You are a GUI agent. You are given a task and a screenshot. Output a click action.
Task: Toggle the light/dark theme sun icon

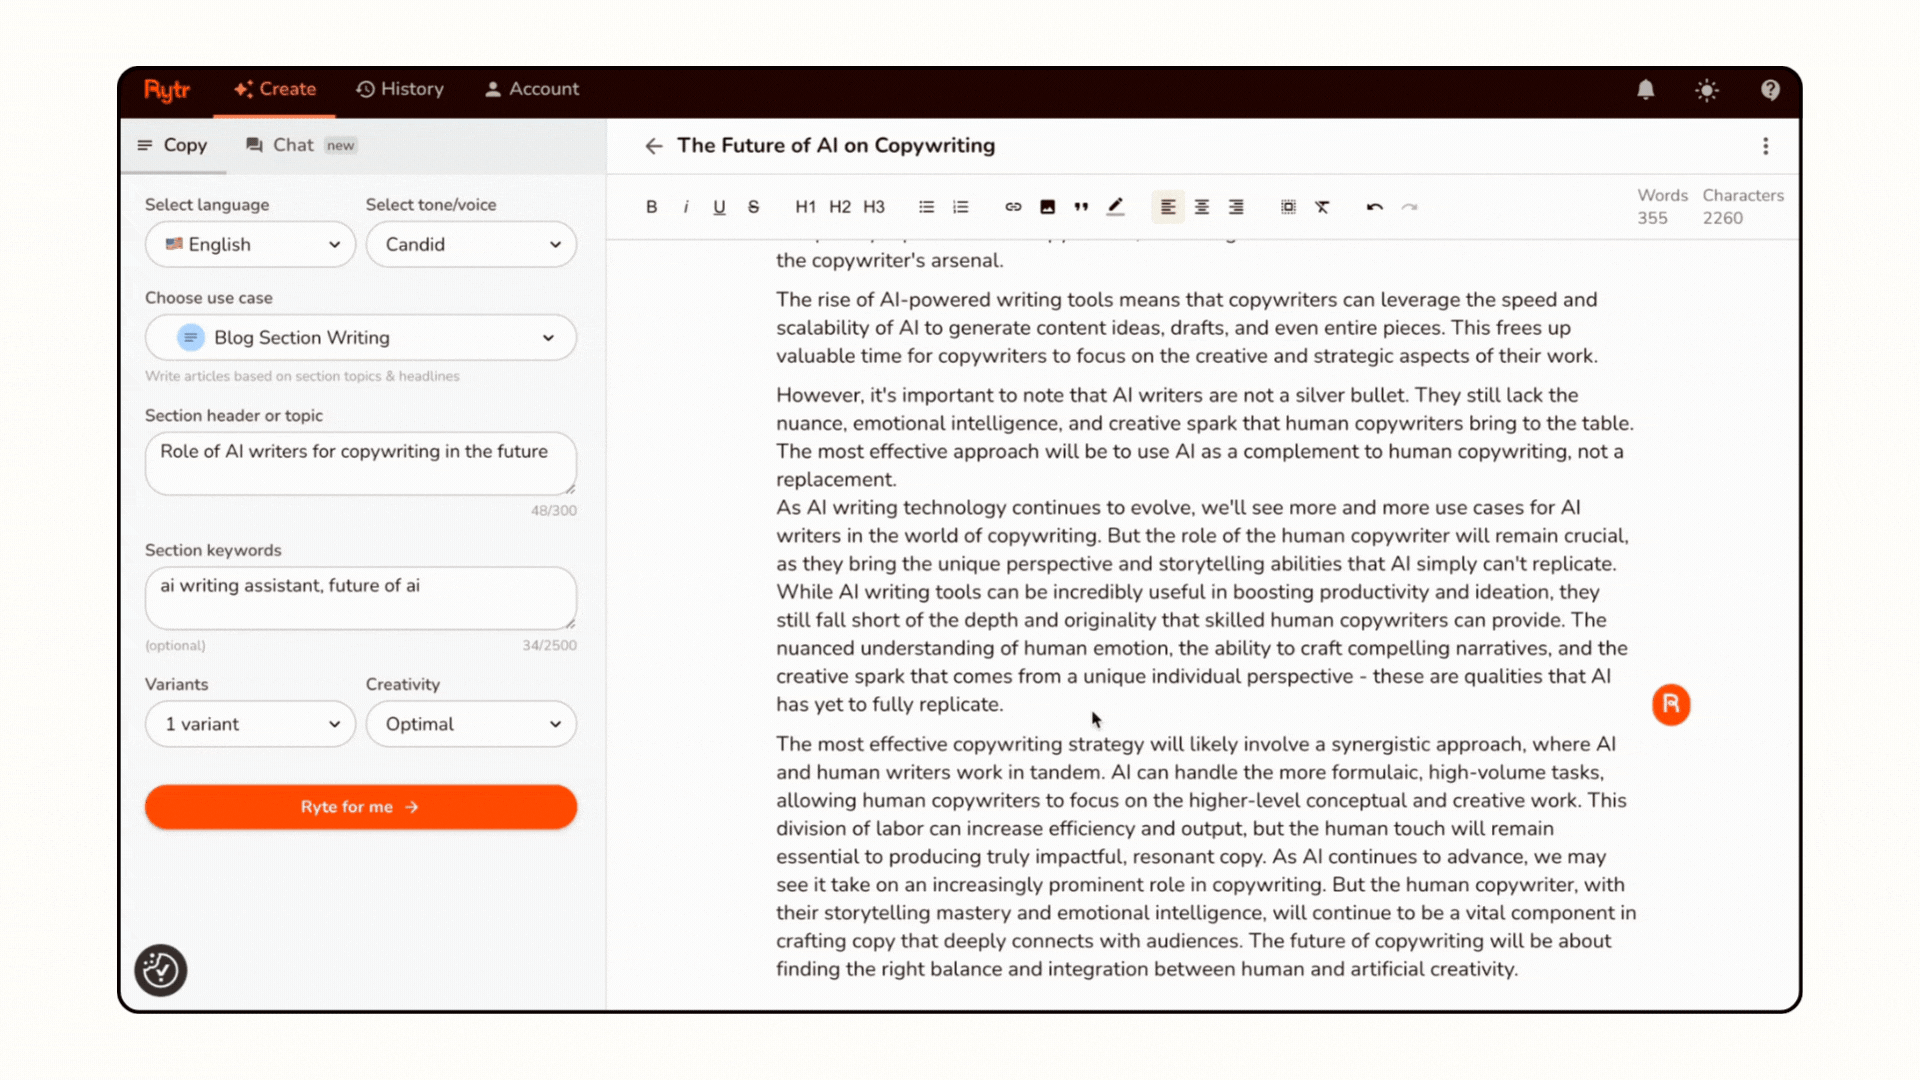tap(1707, 90)
